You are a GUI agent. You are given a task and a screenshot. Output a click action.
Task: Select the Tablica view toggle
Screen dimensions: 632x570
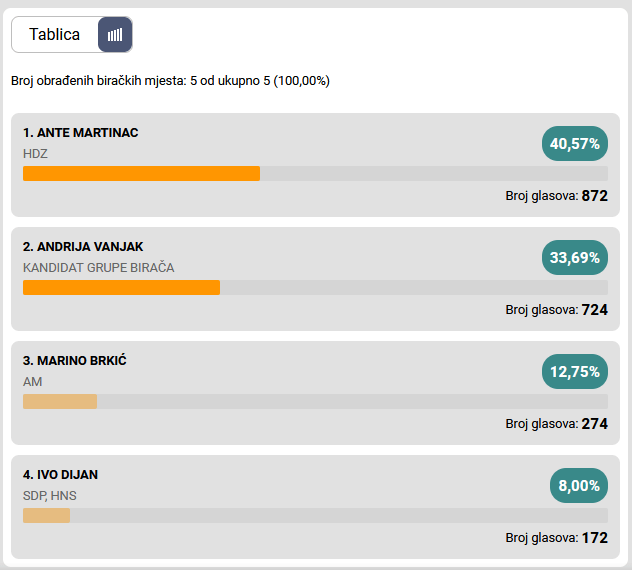click(55, 35)
